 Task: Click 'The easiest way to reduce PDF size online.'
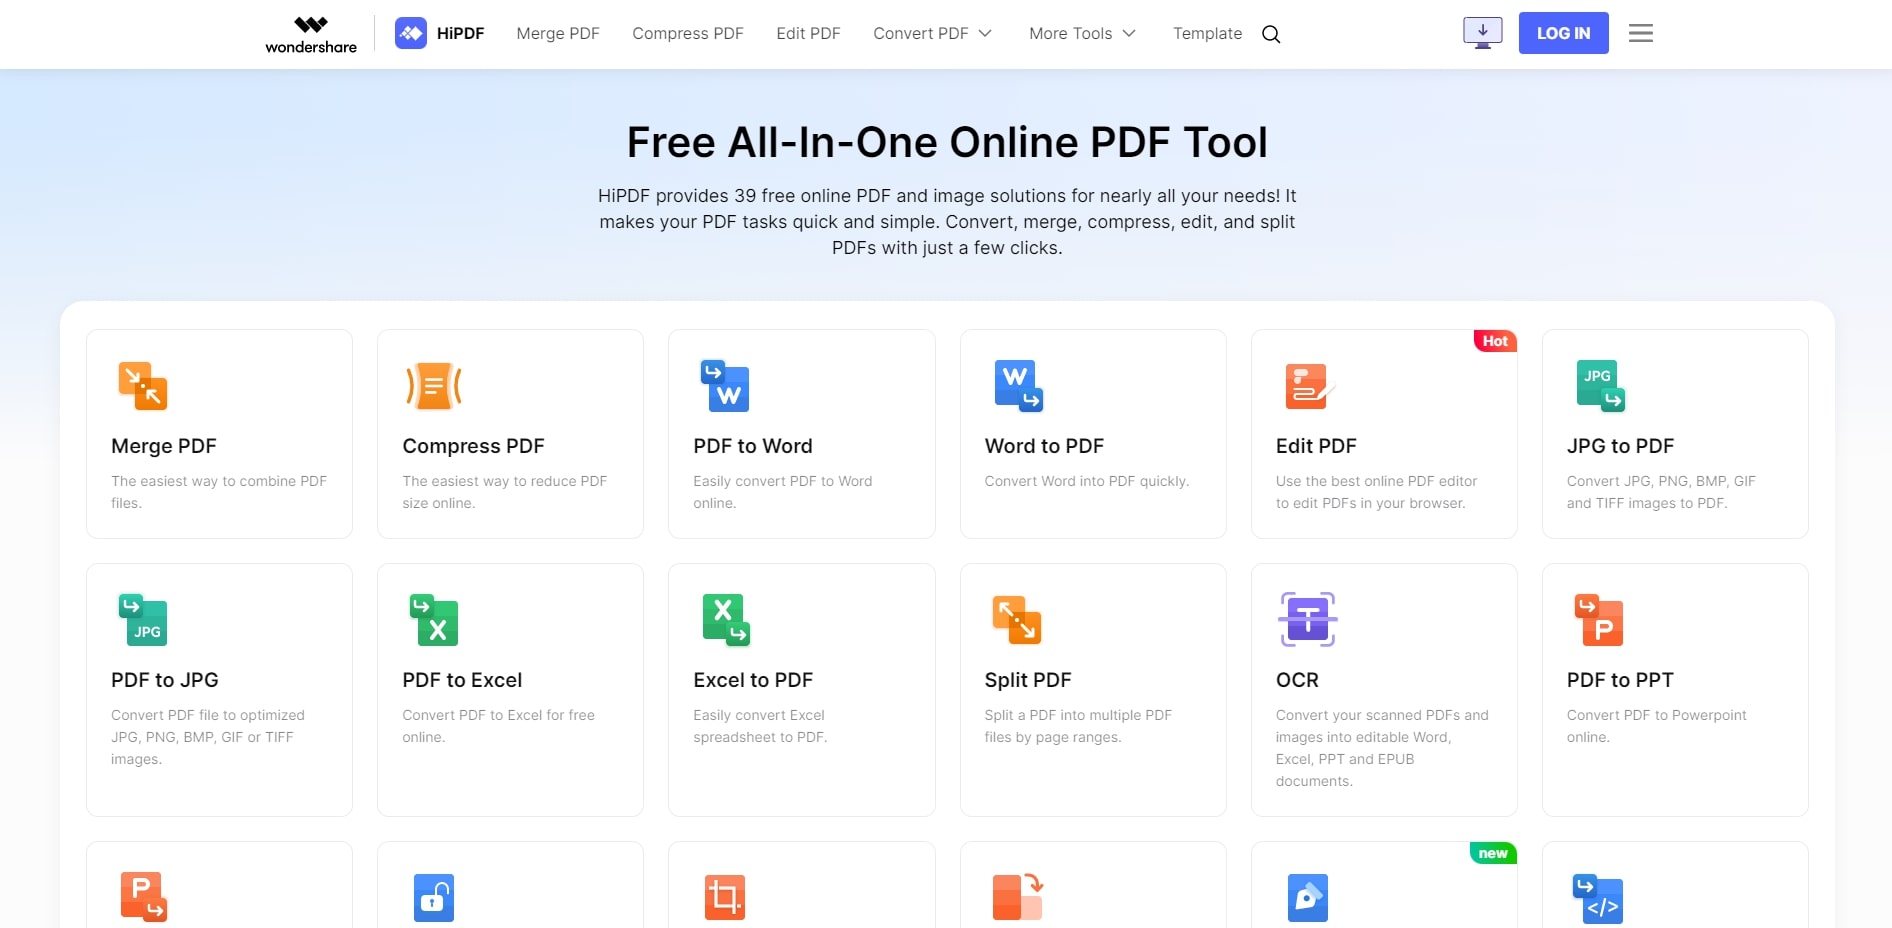tap(504, 492)
